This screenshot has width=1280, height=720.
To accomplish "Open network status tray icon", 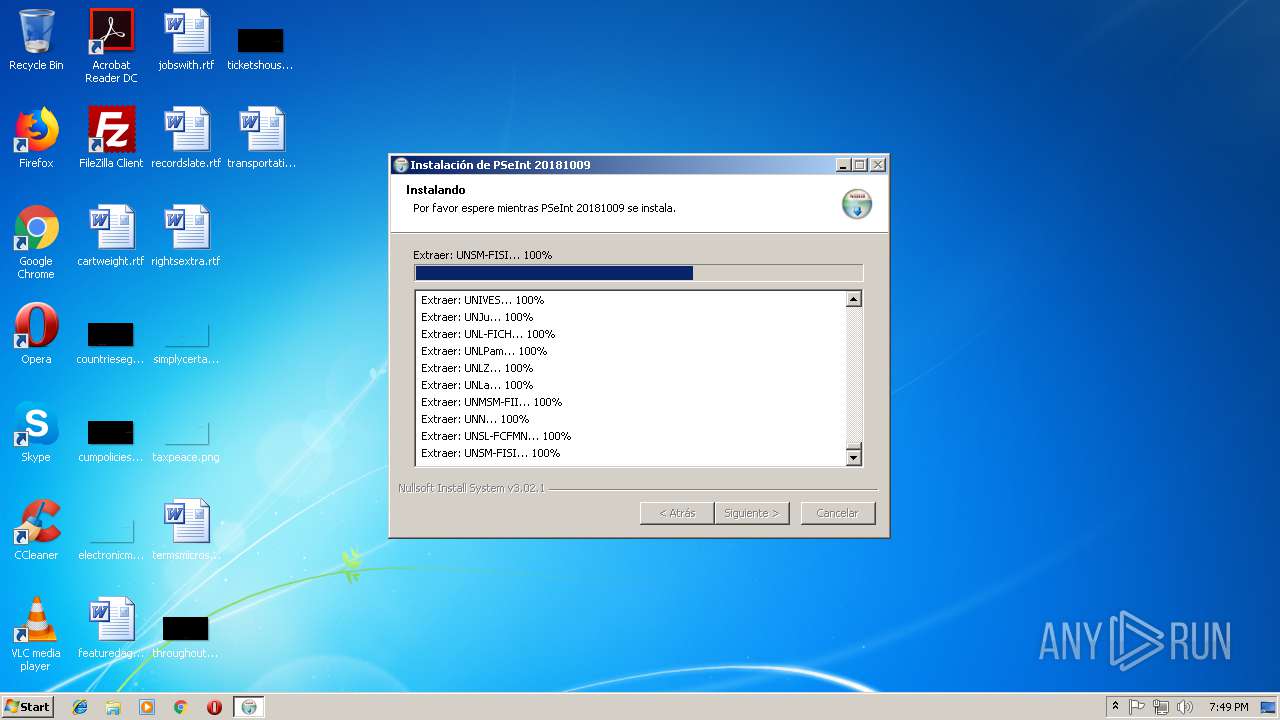I will coord(1161,707).
